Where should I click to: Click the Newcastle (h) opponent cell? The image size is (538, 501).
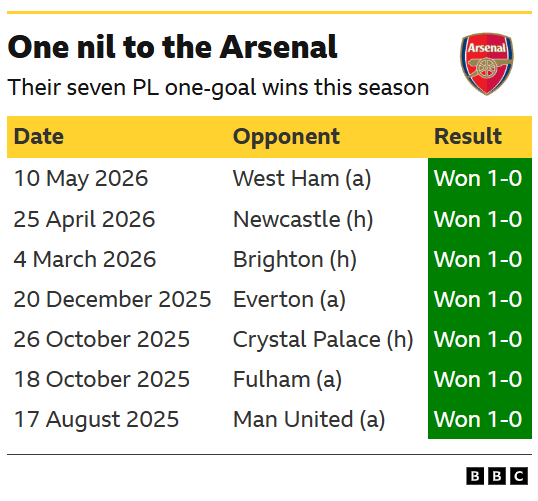(x=303, y=219)
